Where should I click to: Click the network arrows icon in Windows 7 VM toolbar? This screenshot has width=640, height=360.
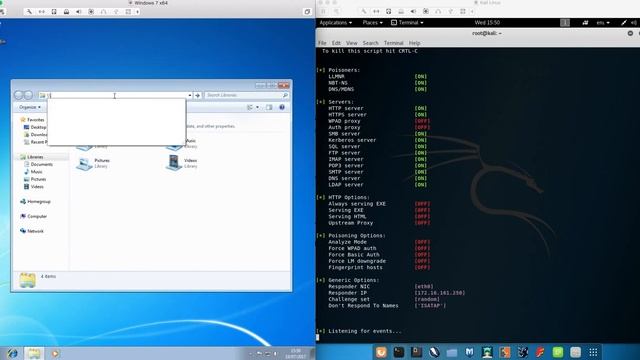tap(42, 12)
